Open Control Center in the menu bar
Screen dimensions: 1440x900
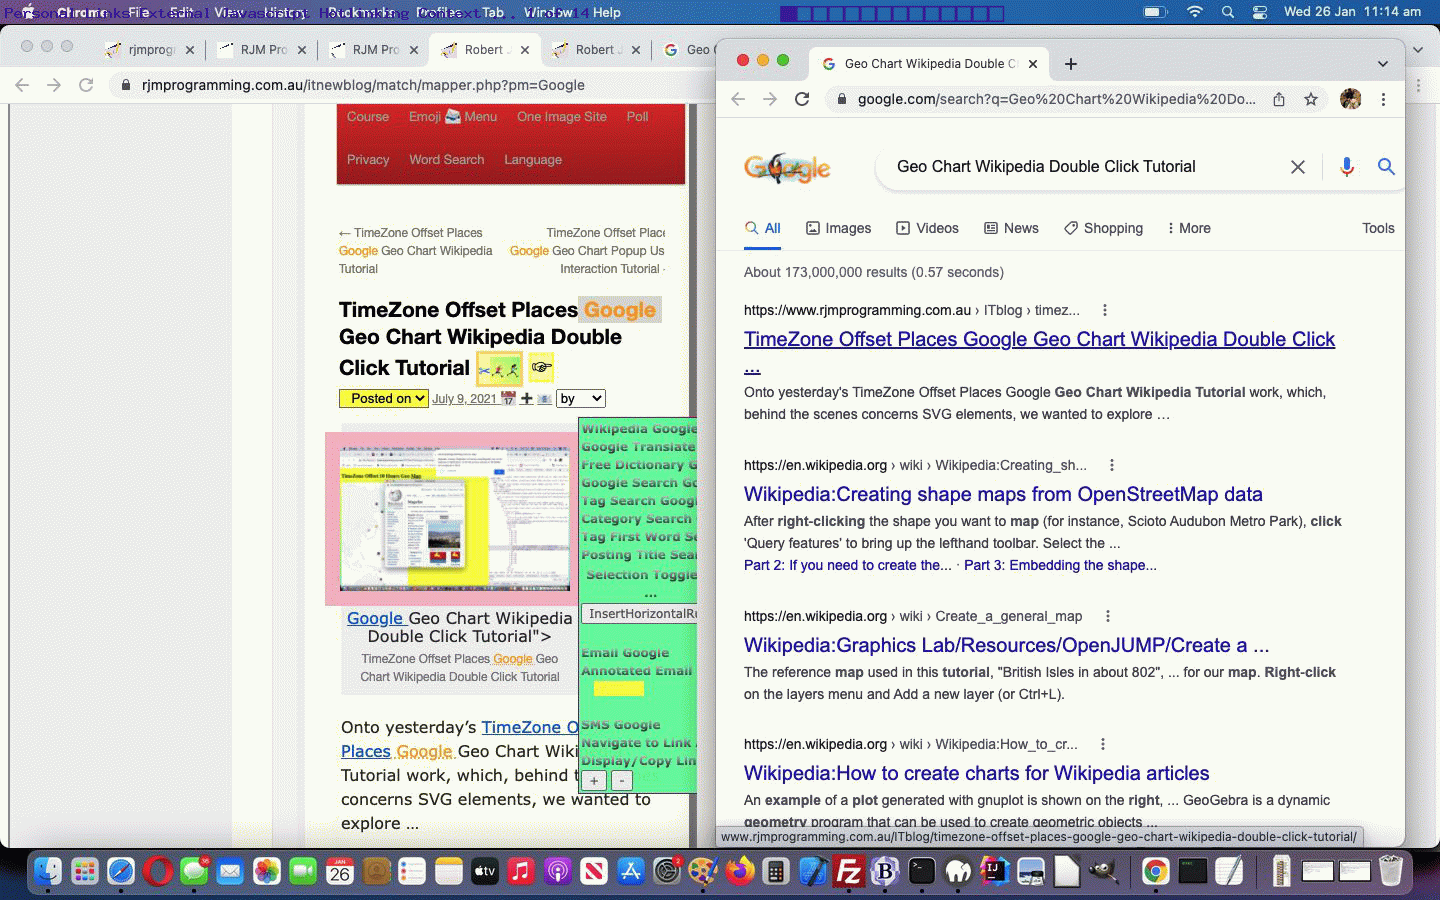pos(1260,12)
